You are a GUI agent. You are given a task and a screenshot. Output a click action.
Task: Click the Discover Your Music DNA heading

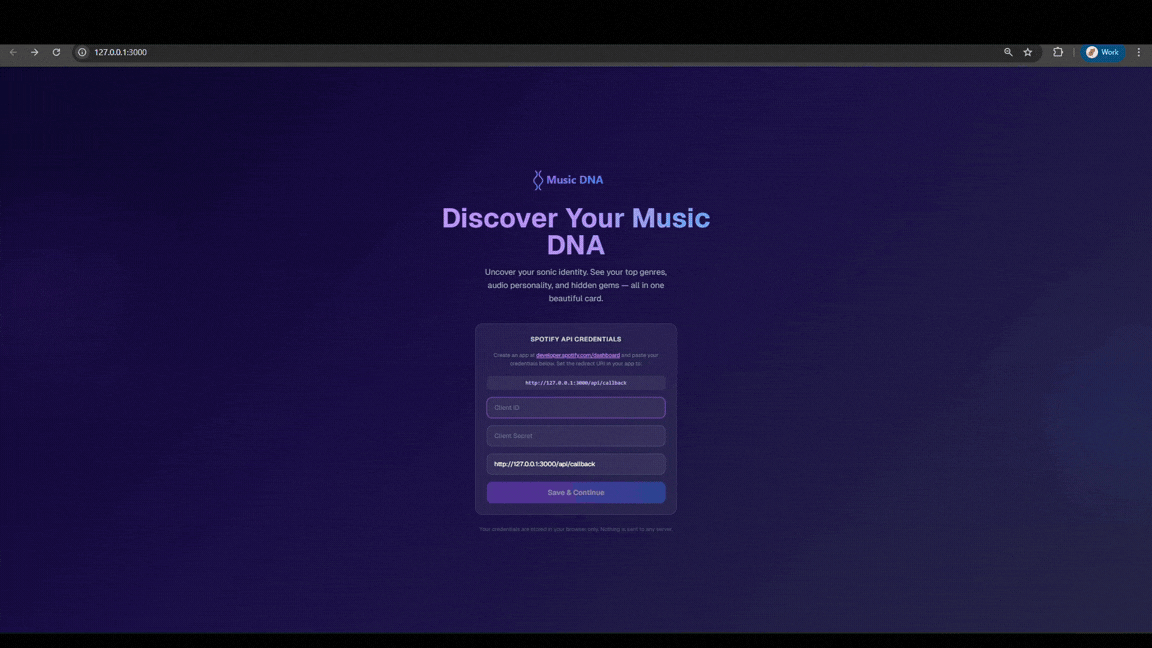point(575,230)
